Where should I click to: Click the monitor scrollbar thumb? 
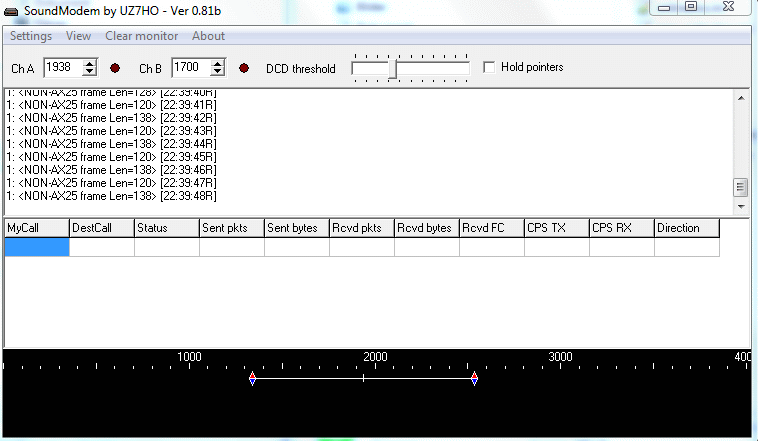740,187
